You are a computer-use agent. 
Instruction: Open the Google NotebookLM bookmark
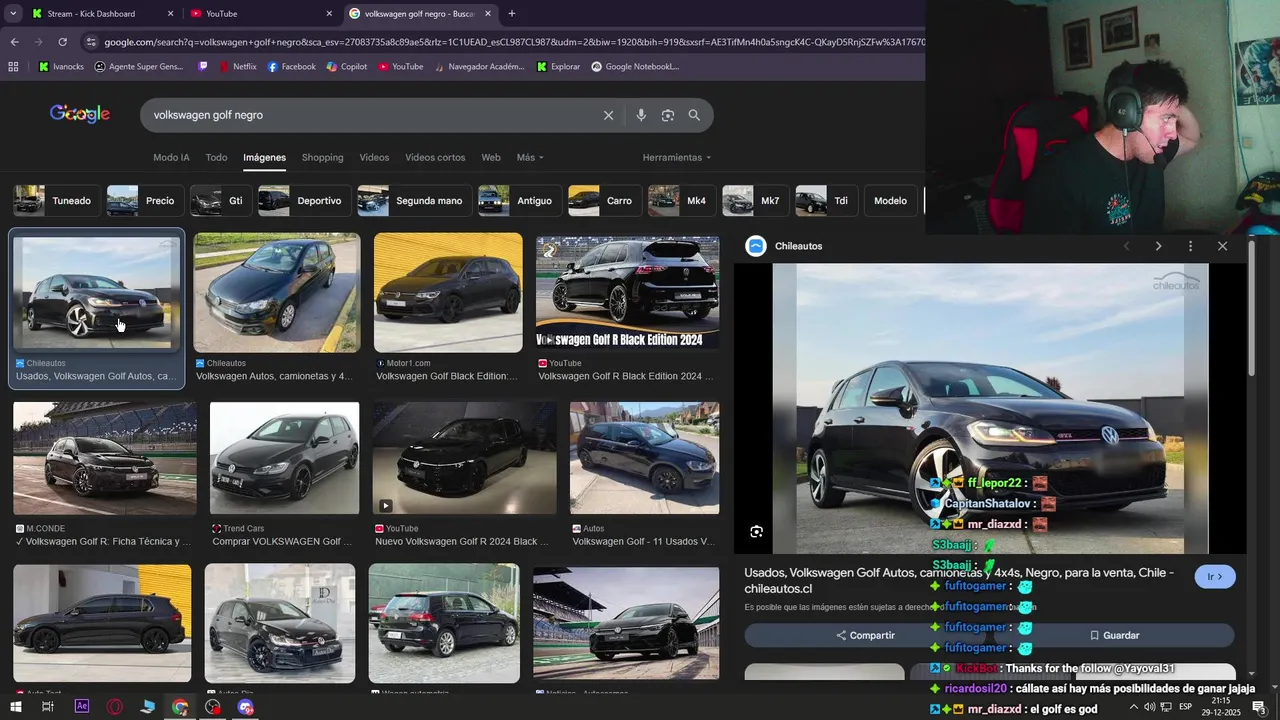point(635,67)
